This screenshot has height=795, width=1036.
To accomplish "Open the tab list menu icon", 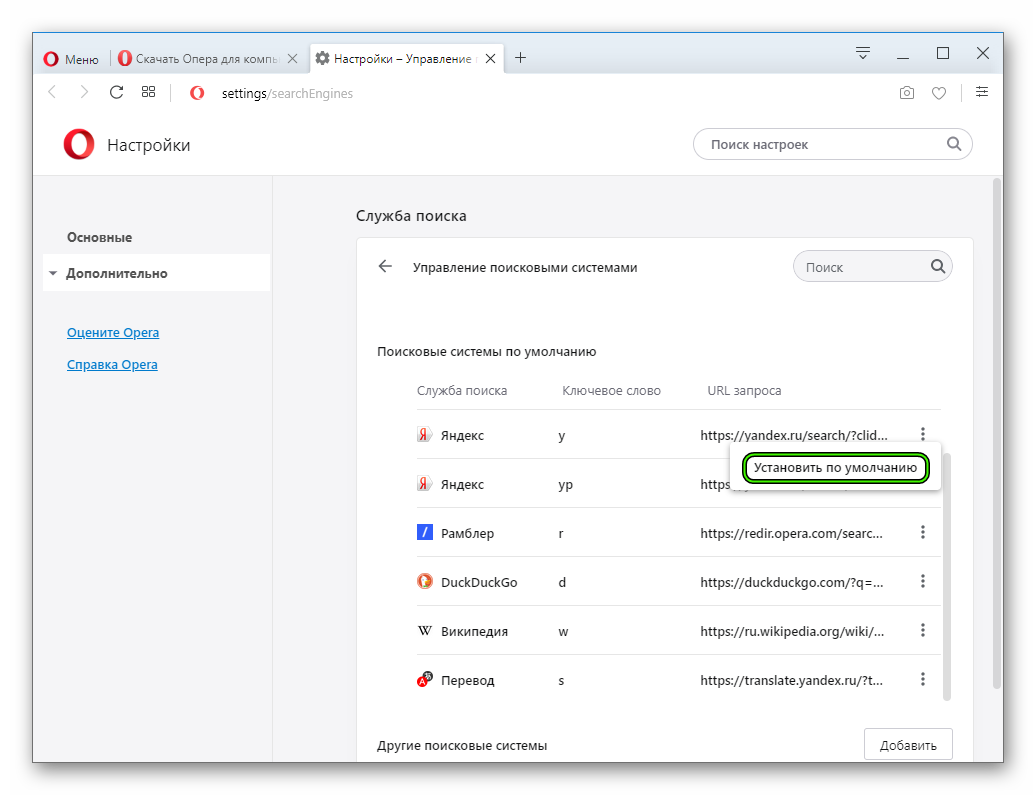I will pyautogui.click(x=863, y=53).
